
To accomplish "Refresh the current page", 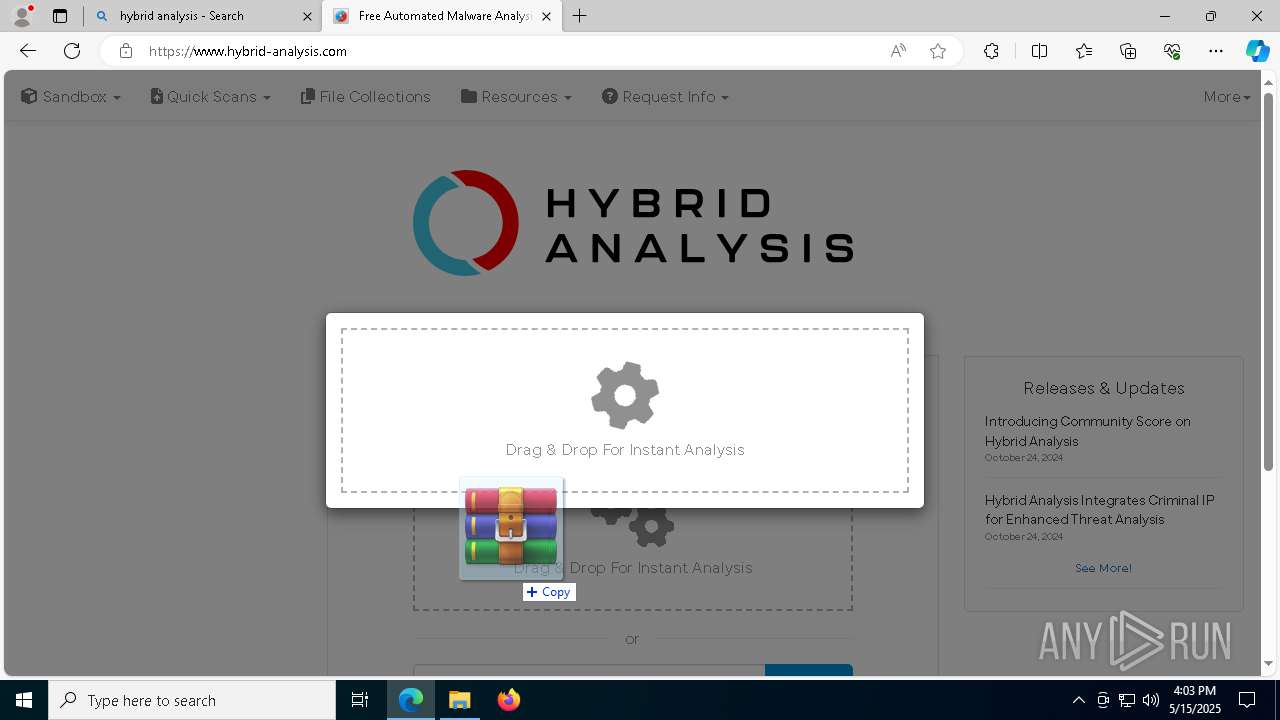I will tap(72, 51).
